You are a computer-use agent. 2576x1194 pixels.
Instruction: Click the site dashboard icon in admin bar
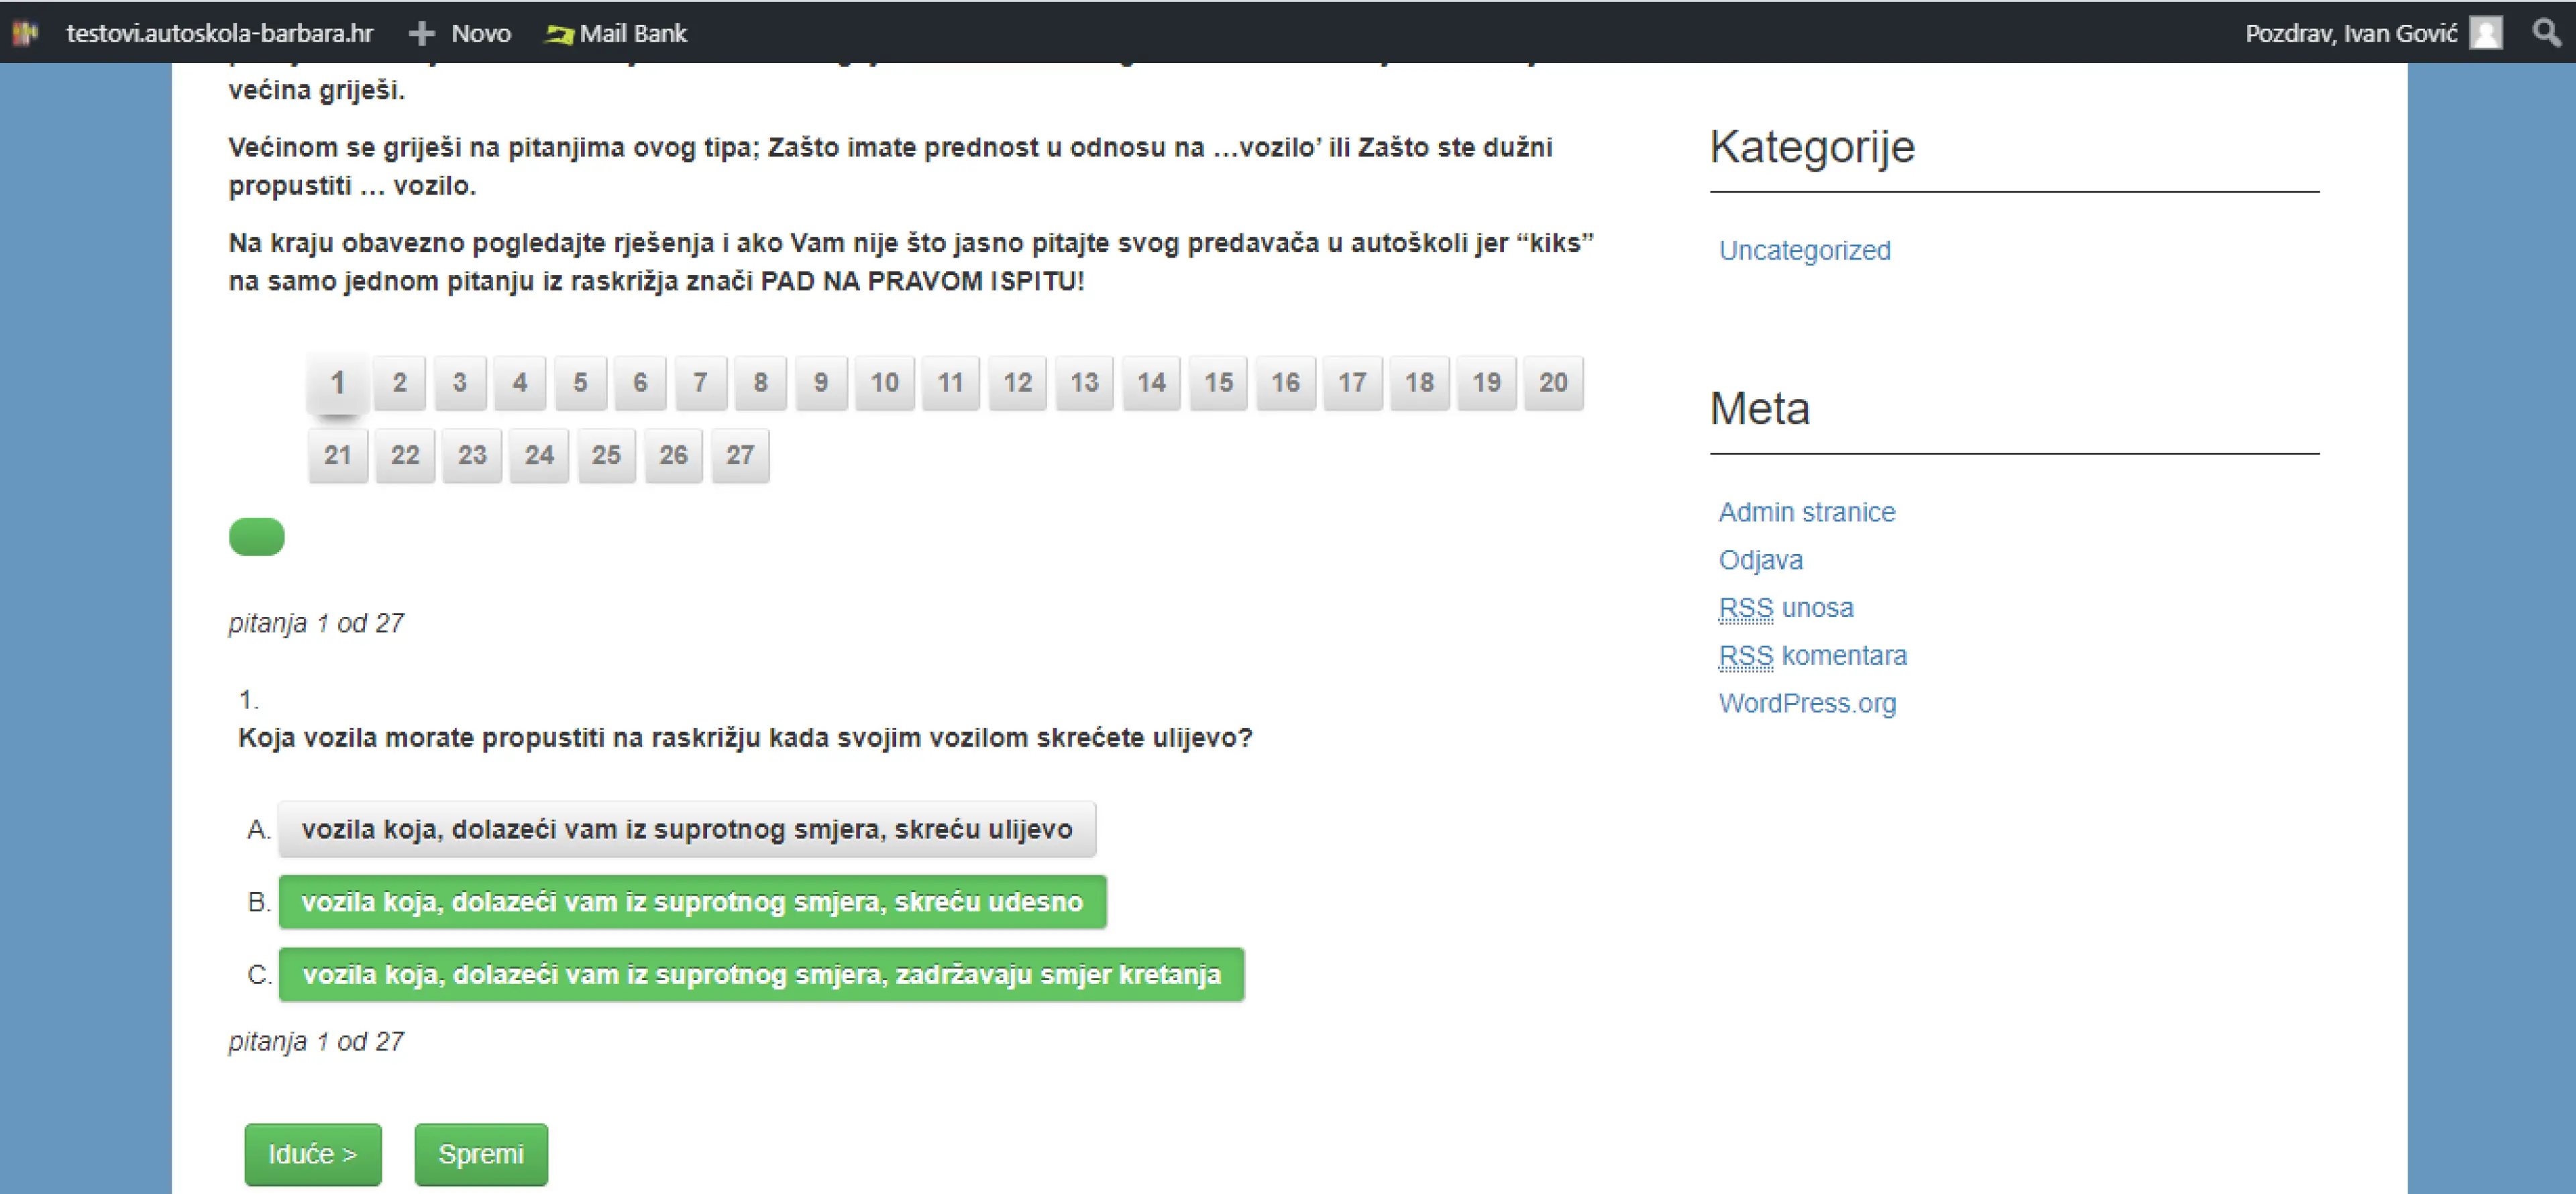[x=25, y=33]
